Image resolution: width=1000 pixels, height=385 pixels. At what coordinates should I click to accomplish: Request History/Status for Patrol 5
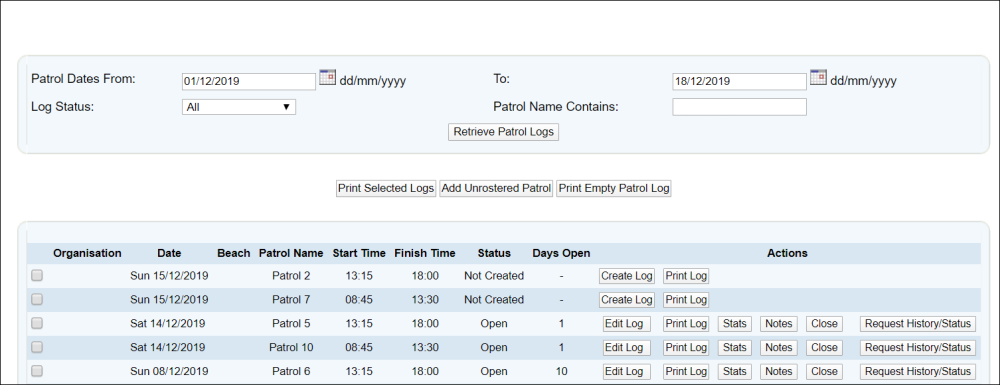click(918, 324)
